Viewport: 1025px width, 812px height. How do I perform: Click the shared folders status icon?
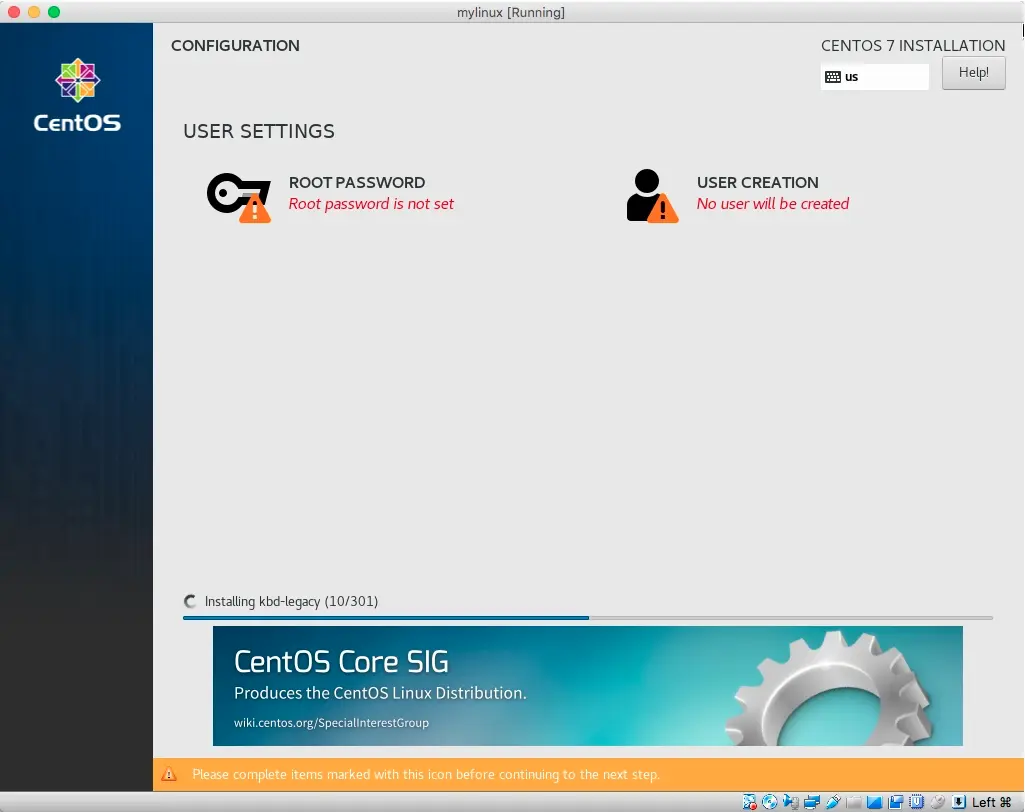click(854, 802)
